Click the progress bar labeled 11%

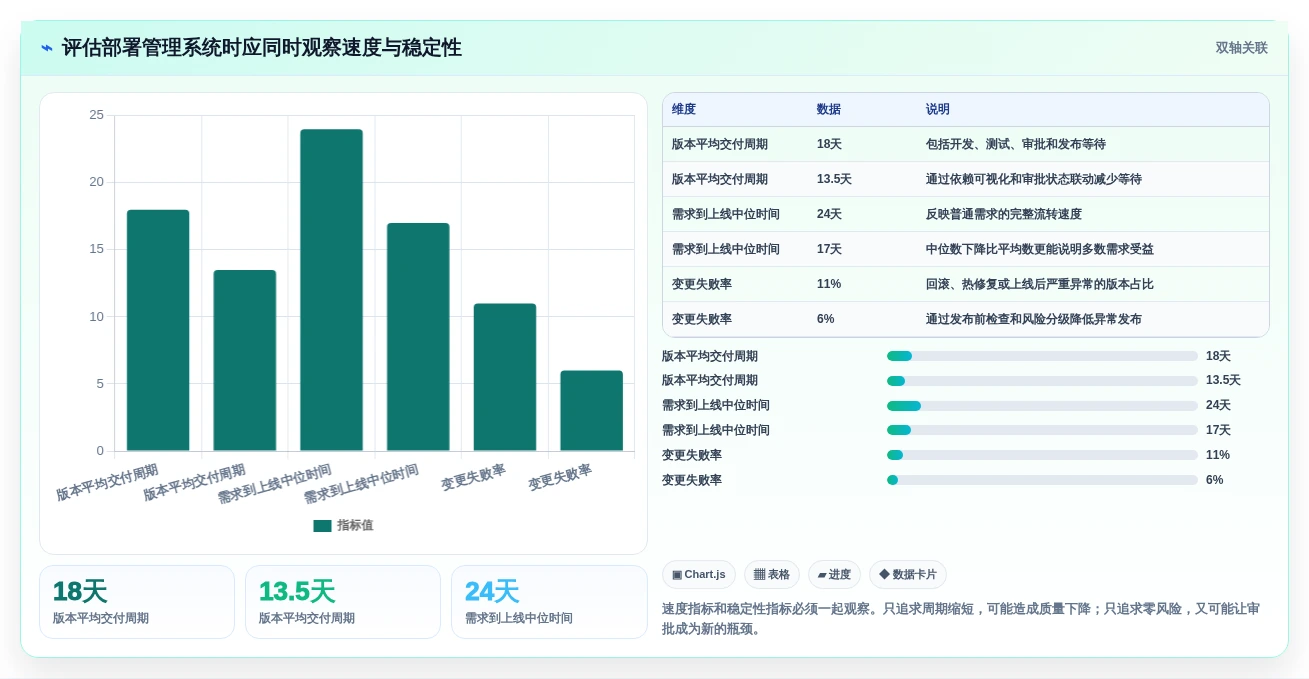pyautogui.click(x=1042, y=455)
